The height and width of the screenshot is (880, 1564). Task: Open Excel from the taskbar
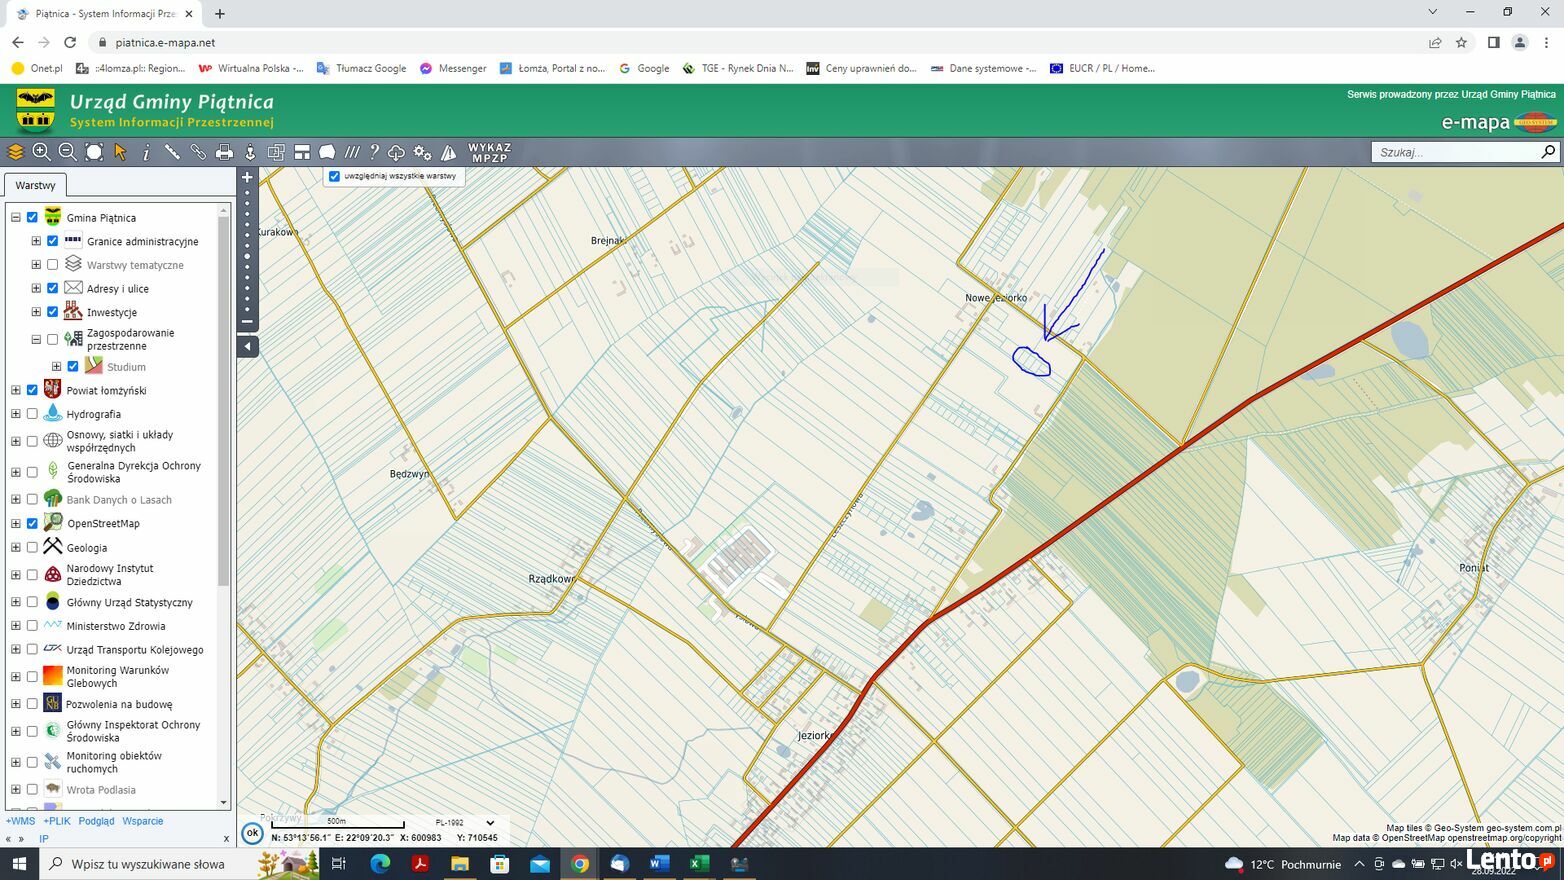(699, 863)
